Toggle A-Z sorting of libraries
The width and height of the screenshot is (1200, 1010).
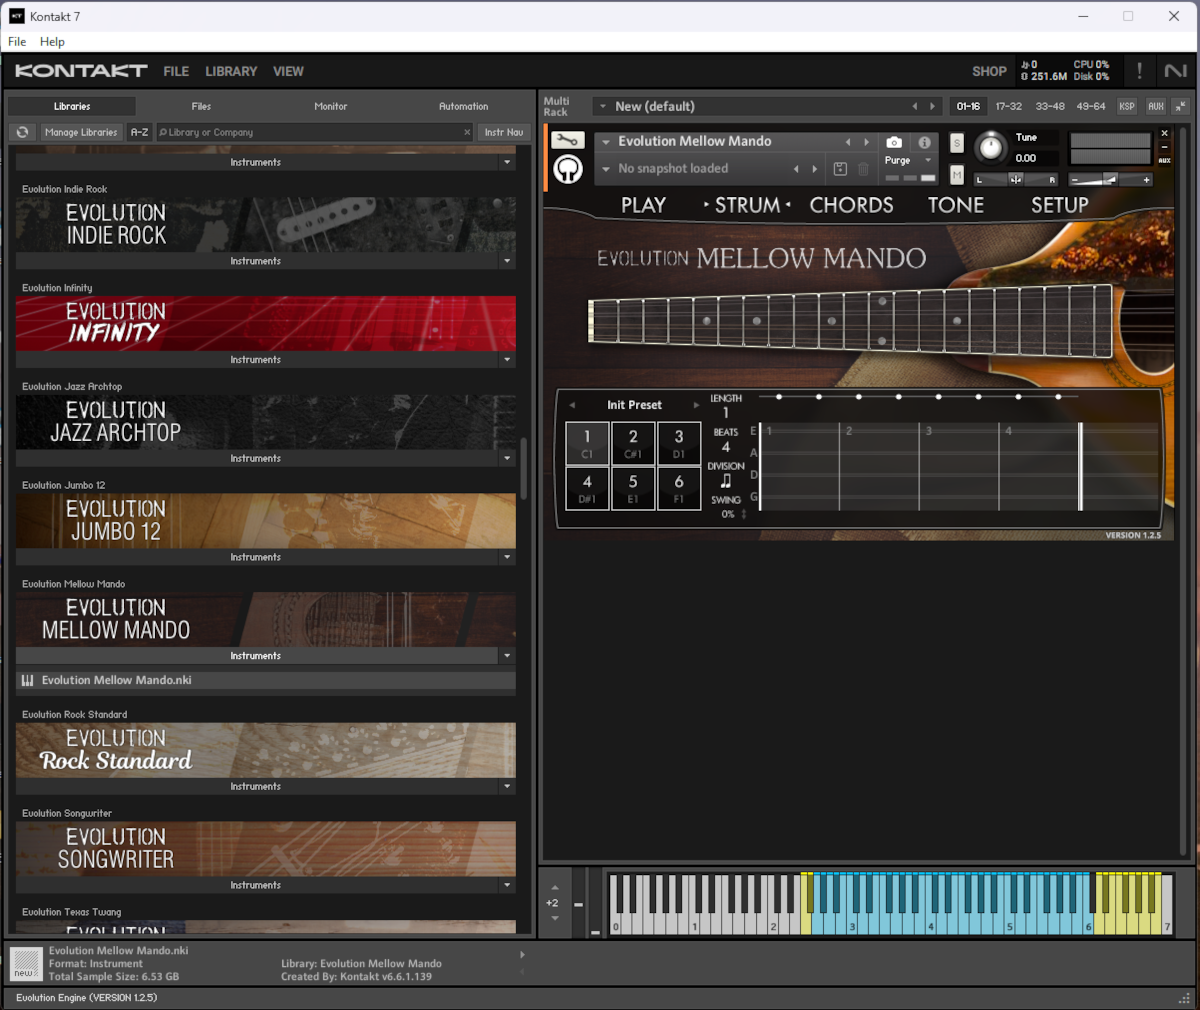tap(139, 132)
